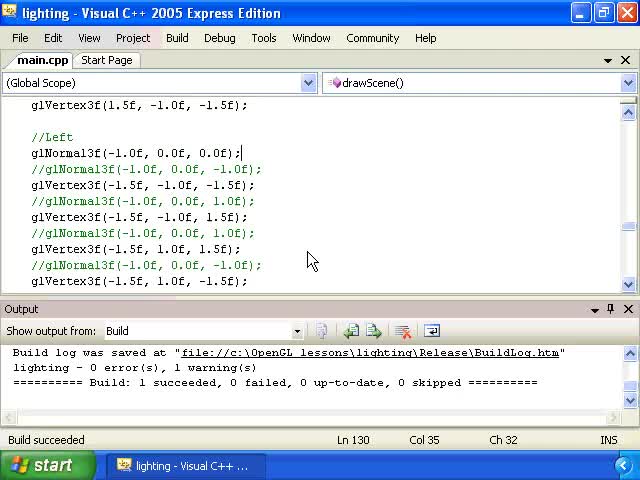Click the '0 error(s), 1 warning(s)' output line

coord(135,368)
